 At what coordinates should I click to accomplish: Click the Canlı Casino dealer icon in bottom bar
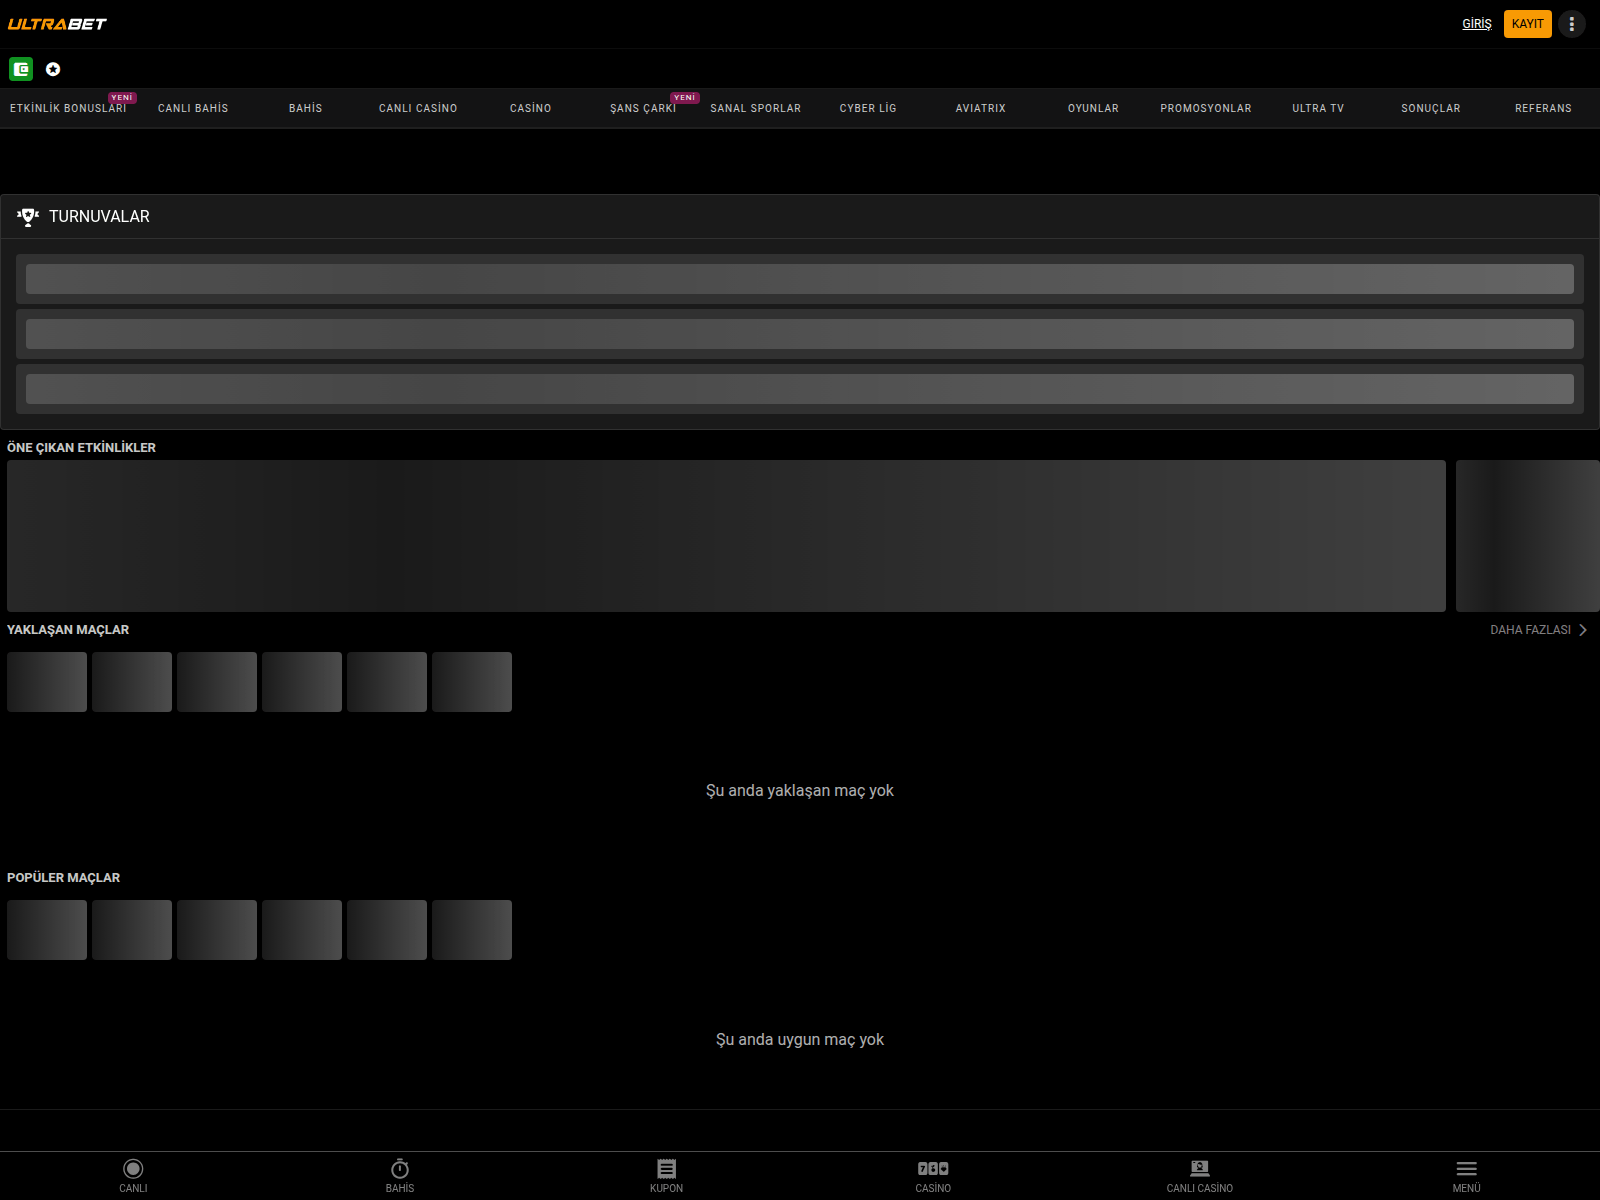click(1200, 1169)
